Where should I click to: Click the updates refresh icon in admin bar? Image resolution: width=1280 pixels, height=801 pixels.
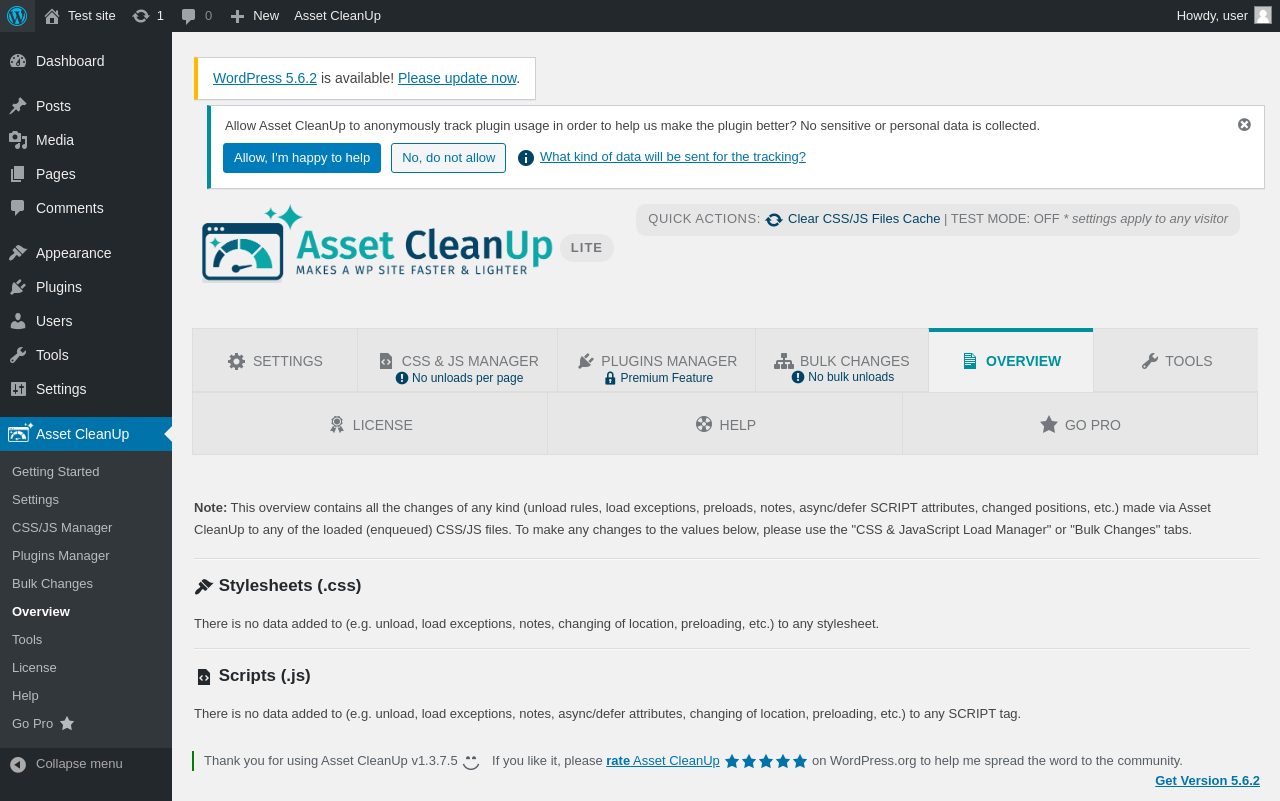141,16
